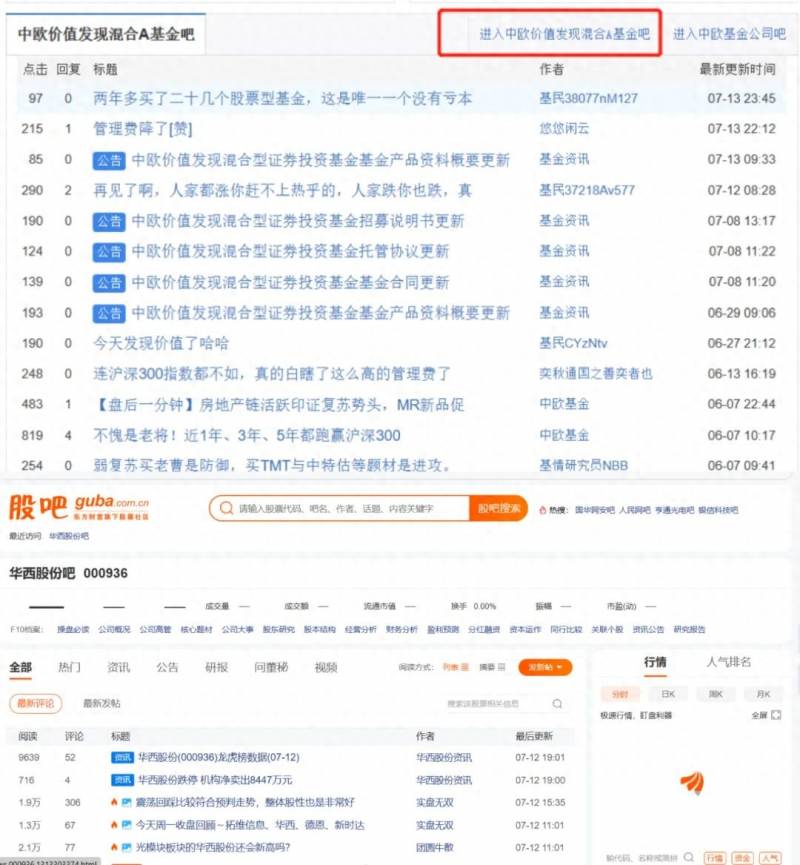Open the 研报 tab
This screenshot has width=800, height=865.
tap(216, 668)
